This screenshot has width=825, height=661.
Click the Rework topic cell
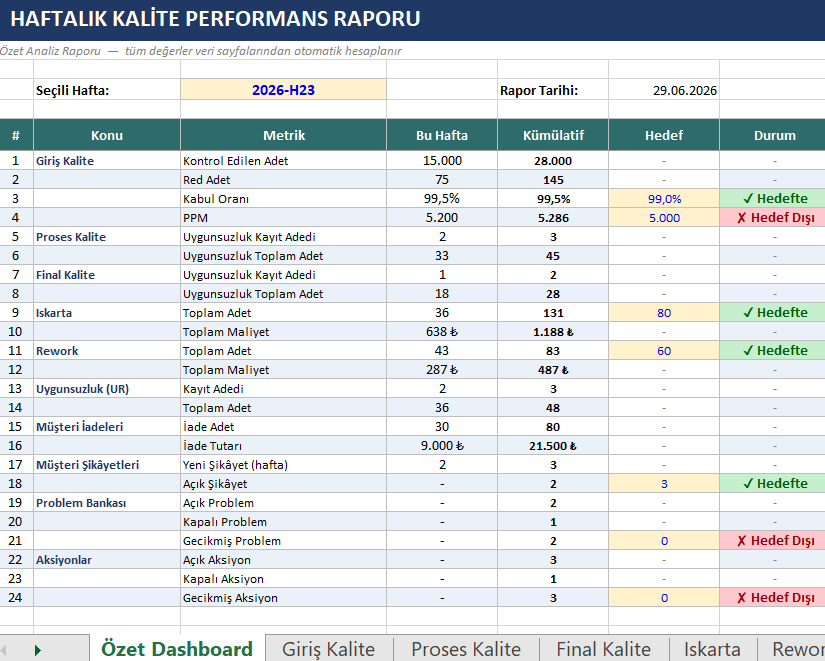coord(107,350)
